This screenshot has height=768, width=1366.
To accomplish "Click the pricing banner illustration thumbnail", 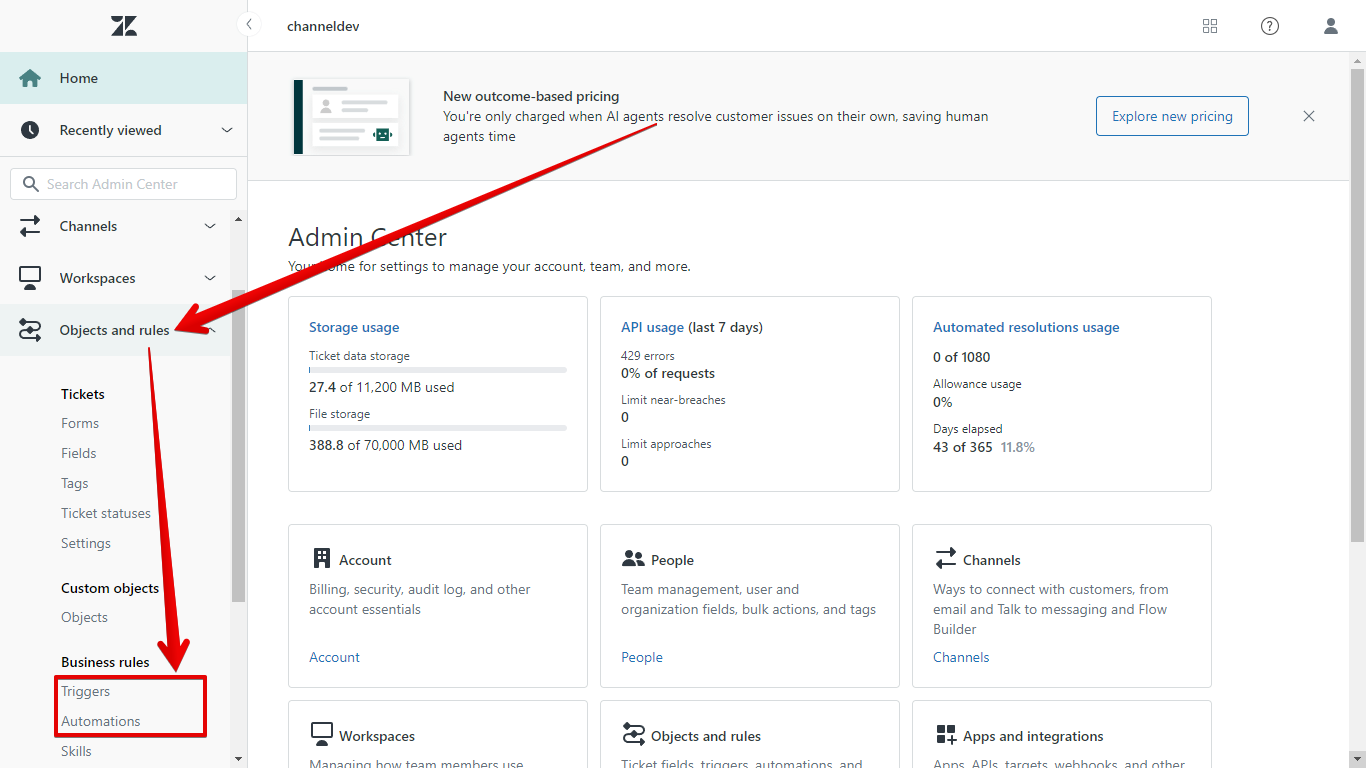I will coord(351,117).
